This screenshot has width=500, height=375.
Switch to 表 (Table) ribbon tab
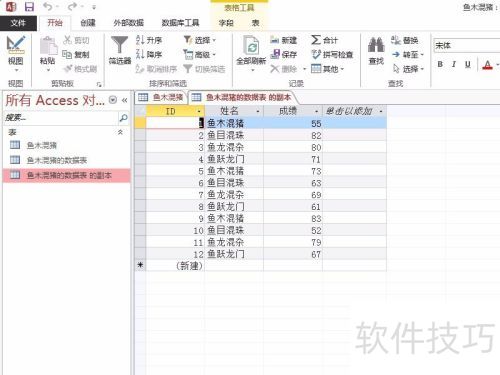pos(255,23)
